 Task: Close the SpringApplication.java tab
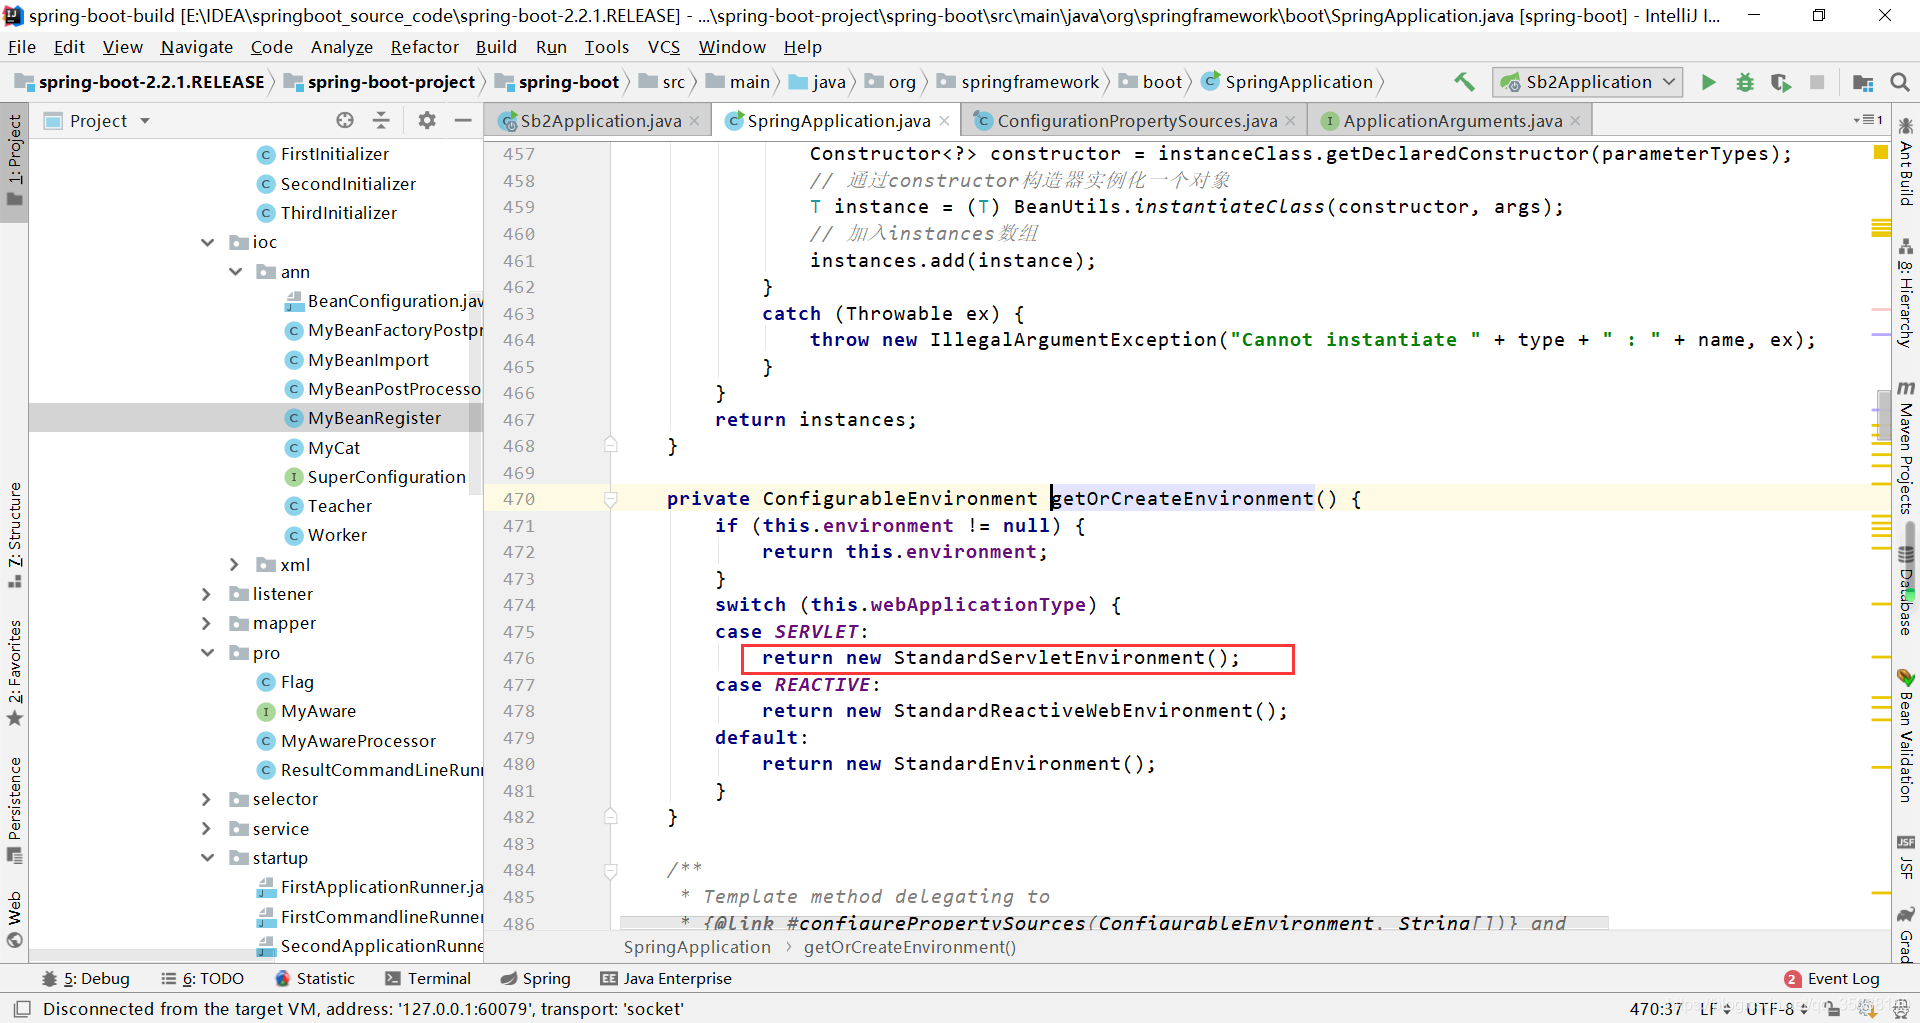(944, 121)
